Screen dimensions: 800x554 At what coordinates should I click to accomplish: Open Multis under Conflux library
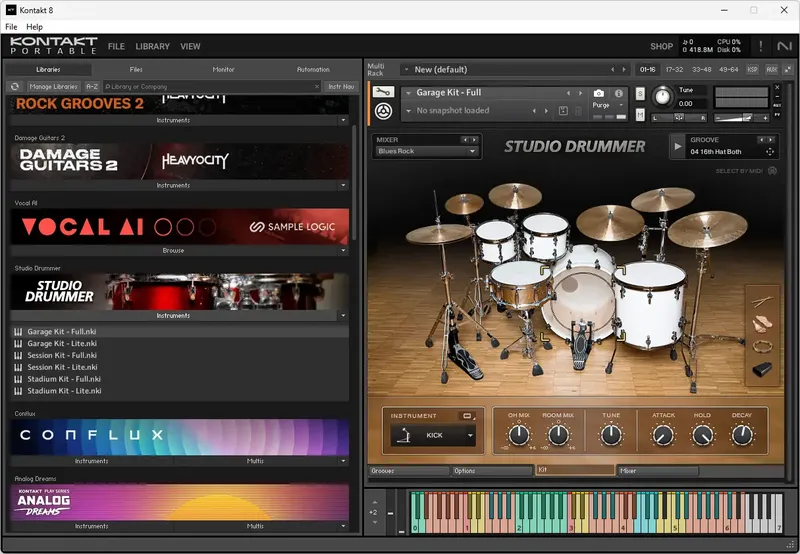pos(255,461)
